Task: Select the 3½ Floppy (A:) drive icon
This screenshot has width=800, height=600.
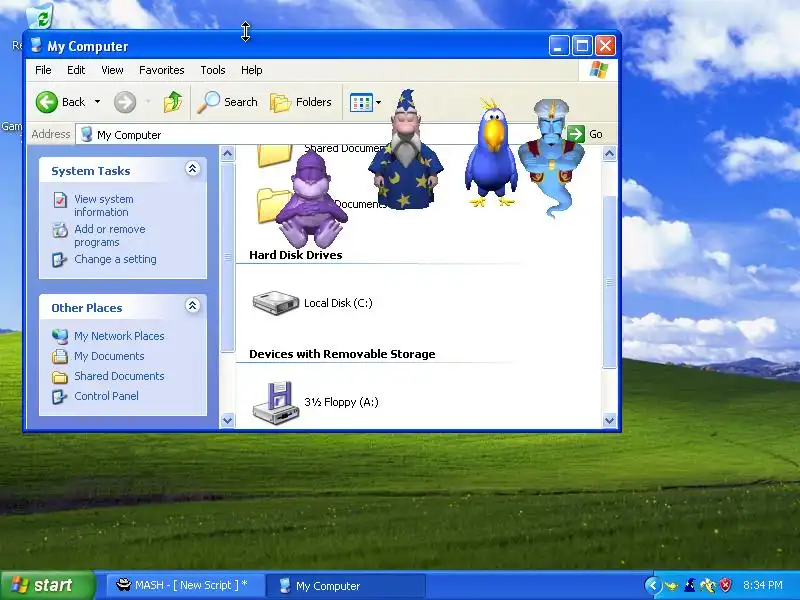Action: [x=276, y=403]
